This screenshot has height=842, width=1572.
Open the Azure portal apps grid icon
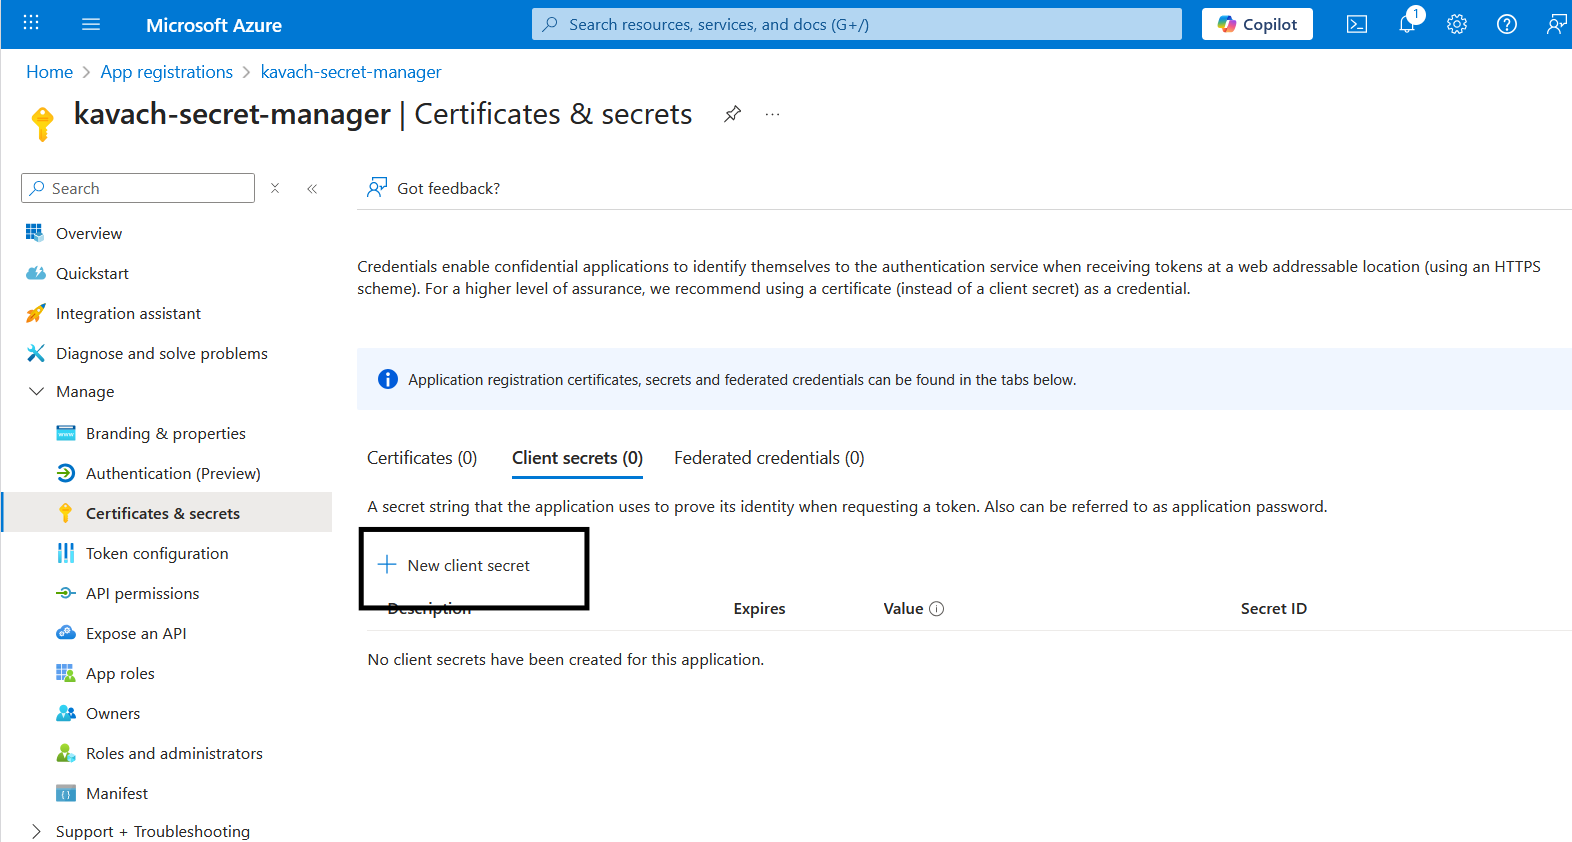pyautogui.click(x=31, y=24)
